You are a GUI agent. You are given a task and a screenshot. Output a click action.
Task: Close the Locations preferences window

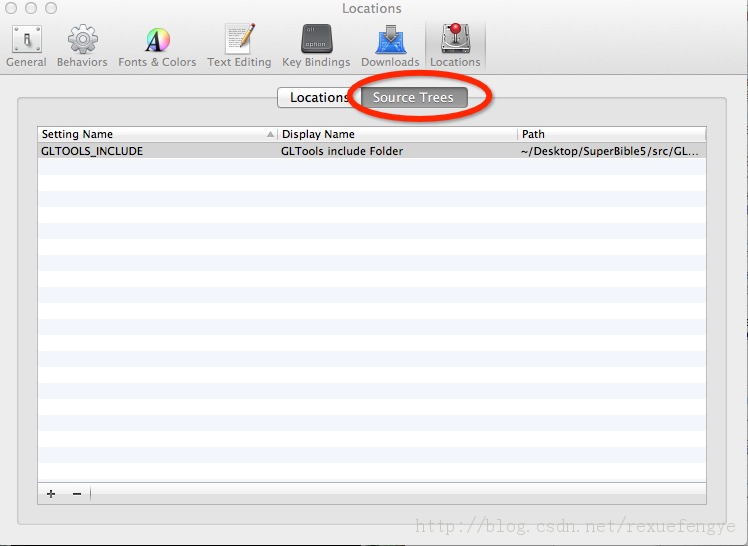click(x=11, y=8)
